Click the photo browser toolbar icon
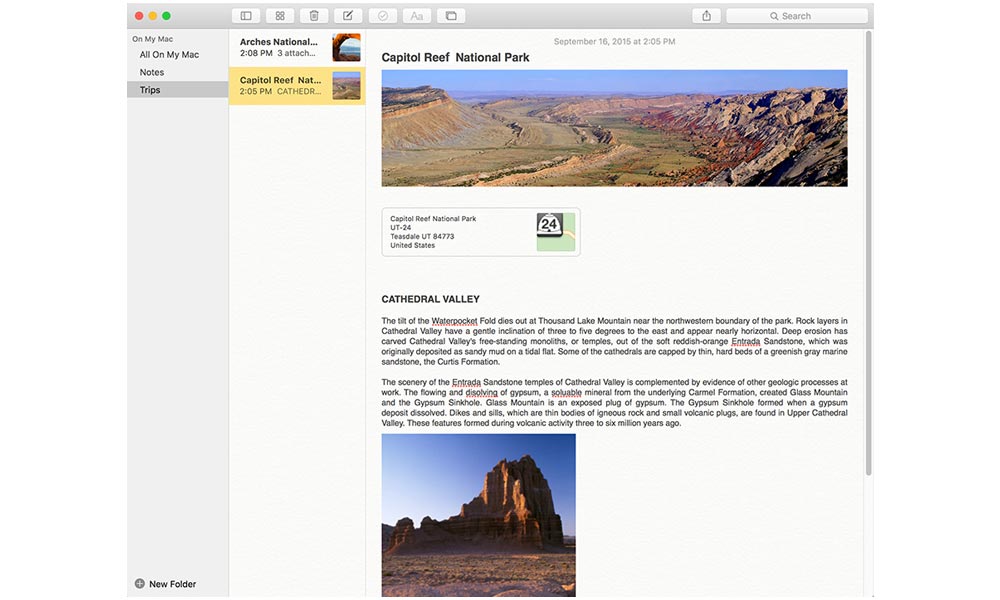The width and height of the screenshot is (1000, 600). (451, 16)
